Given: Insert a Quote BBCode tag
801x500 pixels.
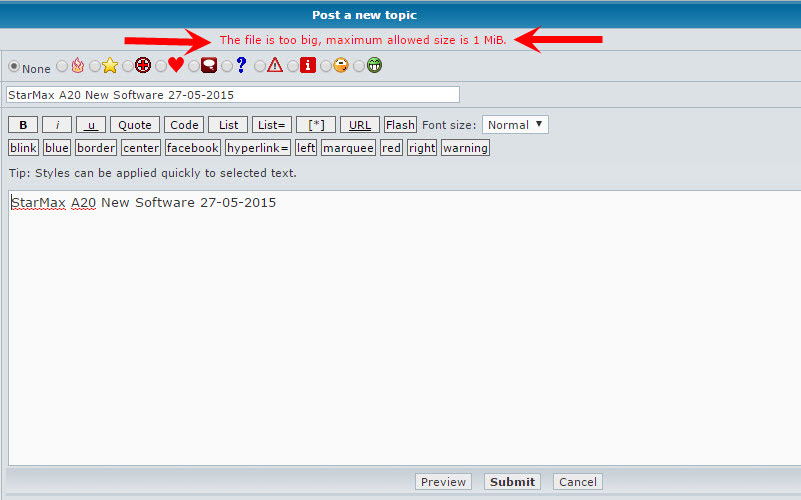Looking at the screenshot, I should coord(135,125).
